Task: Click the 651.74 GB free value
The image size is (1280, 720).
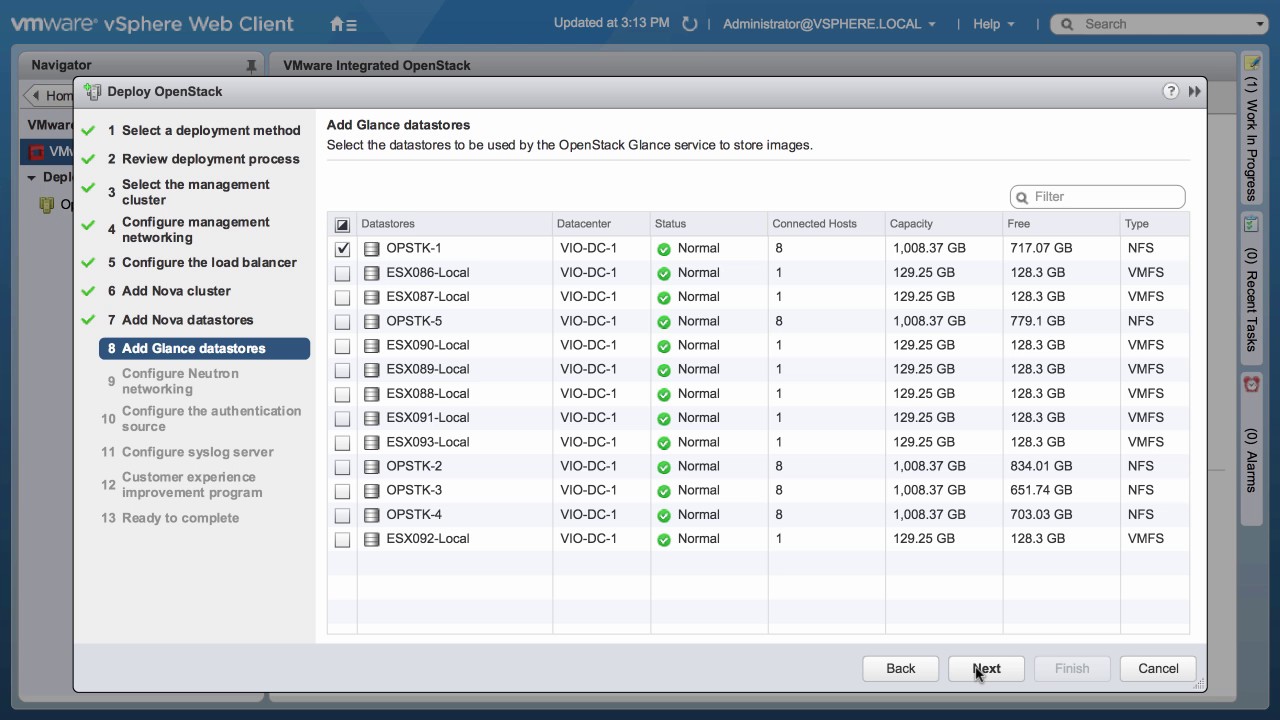Action: pos(1041,490)
